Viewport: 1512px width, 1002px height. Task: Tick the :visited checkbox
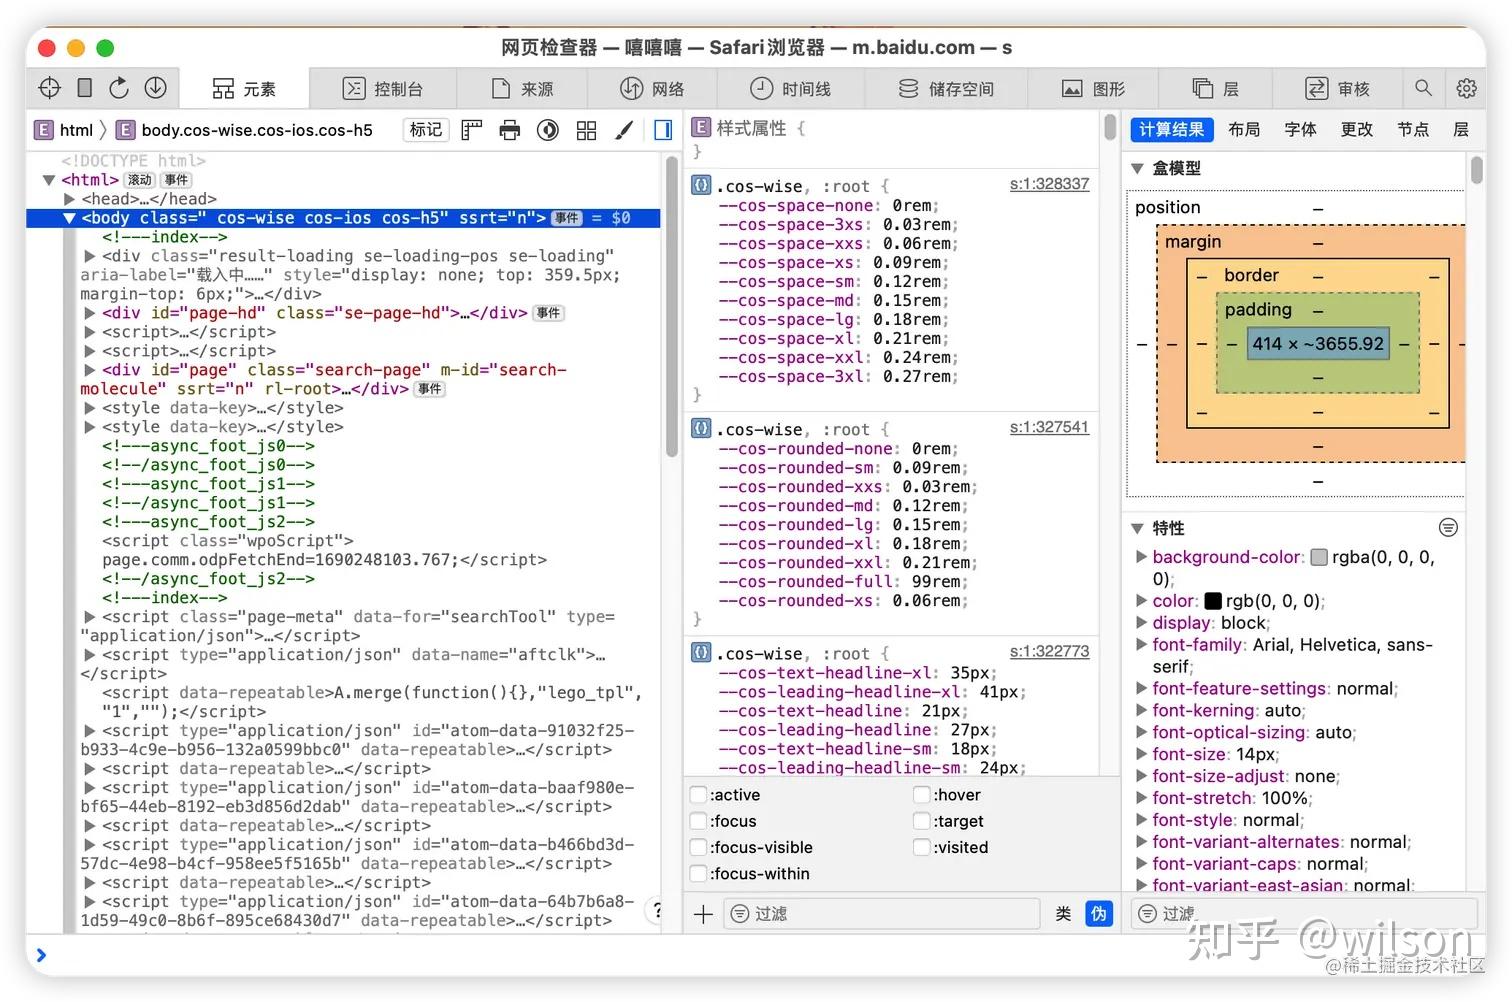click(x=922, y=847)
